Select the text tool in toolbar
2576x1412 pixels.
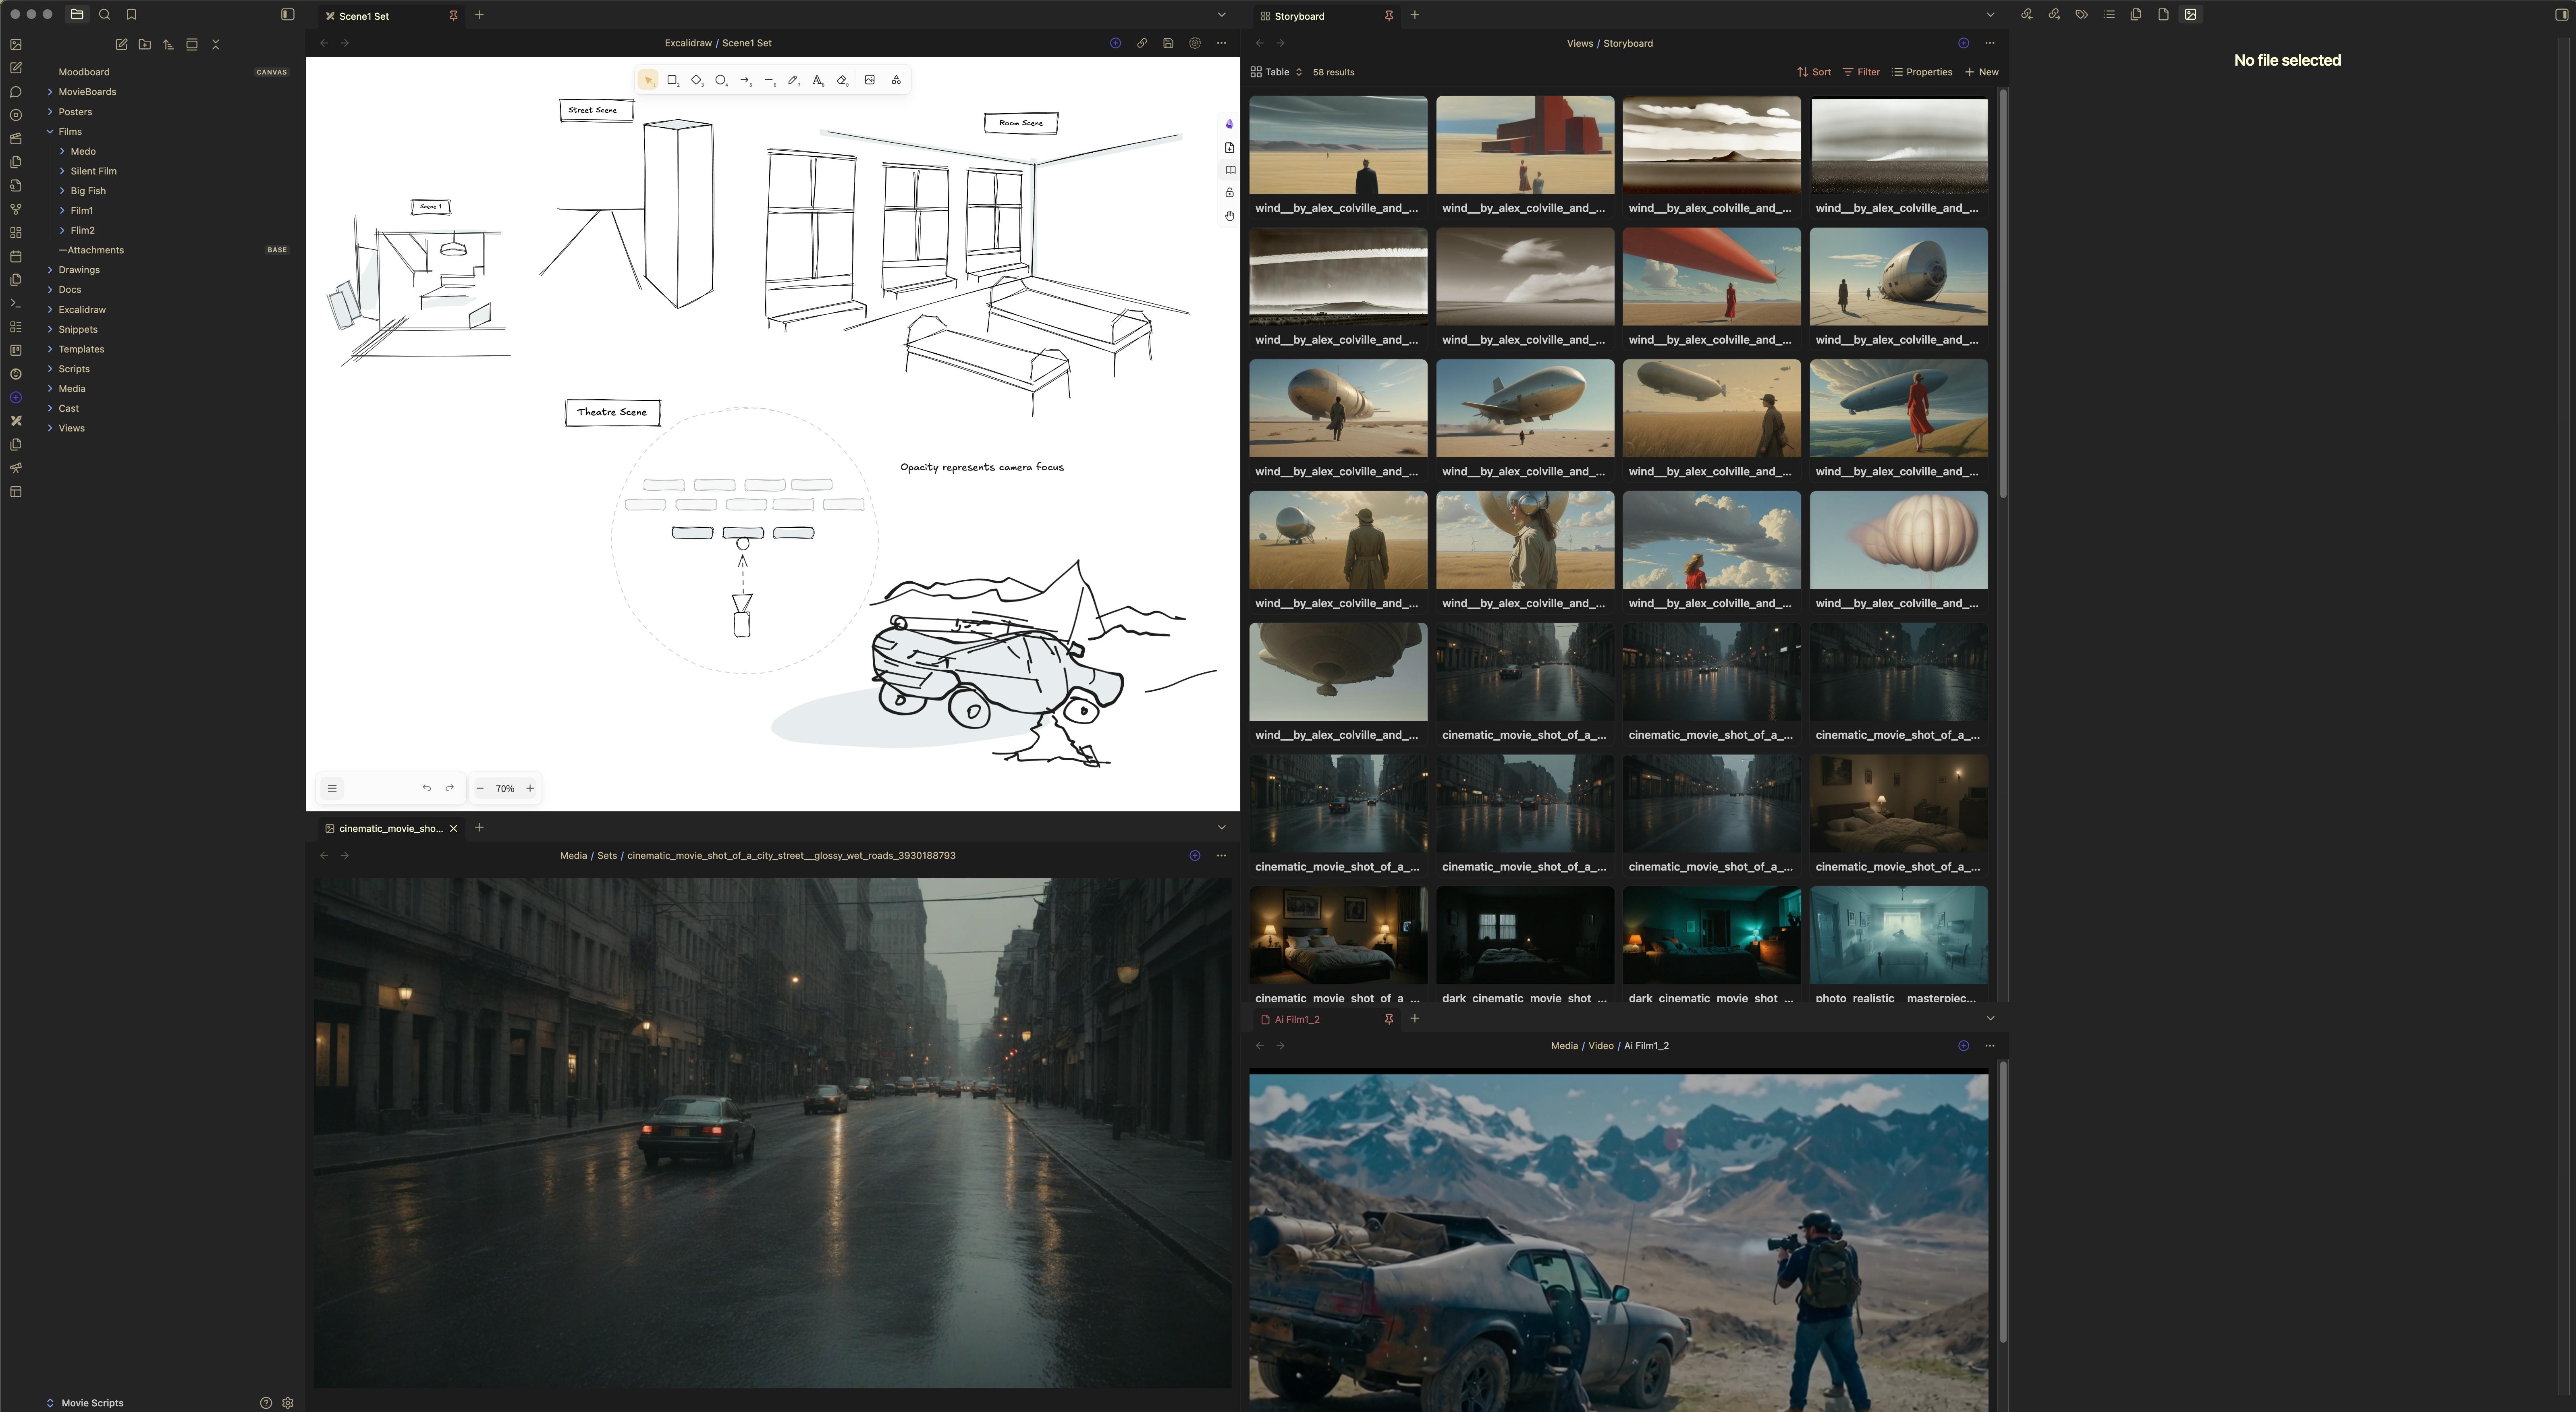pyautogui.click(x=817, y=80)
